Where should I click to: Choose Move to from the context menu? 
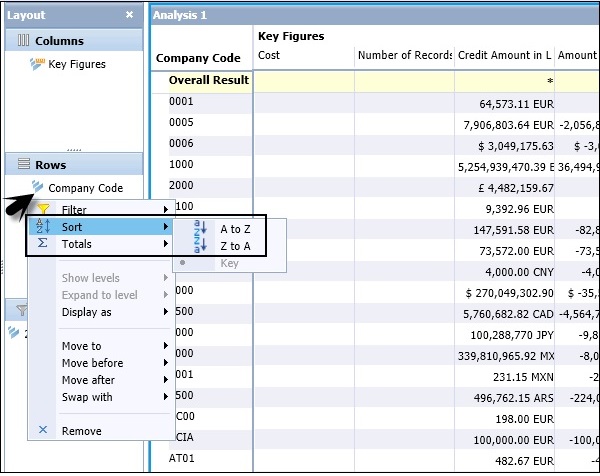(81, 346)
